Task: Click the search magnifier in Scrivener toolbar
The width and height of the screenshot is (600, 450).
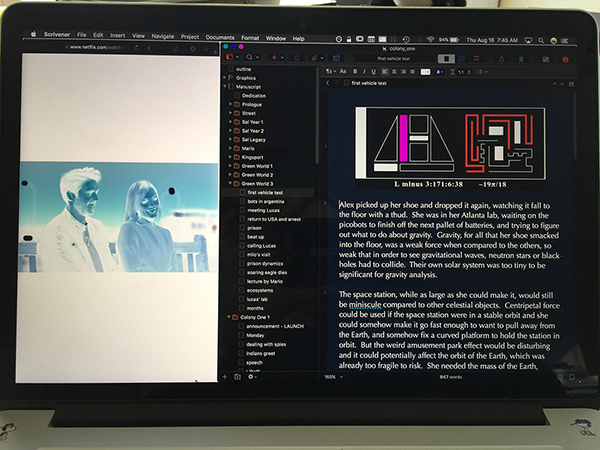Action: pyautogui.click(x=249, y=57)
